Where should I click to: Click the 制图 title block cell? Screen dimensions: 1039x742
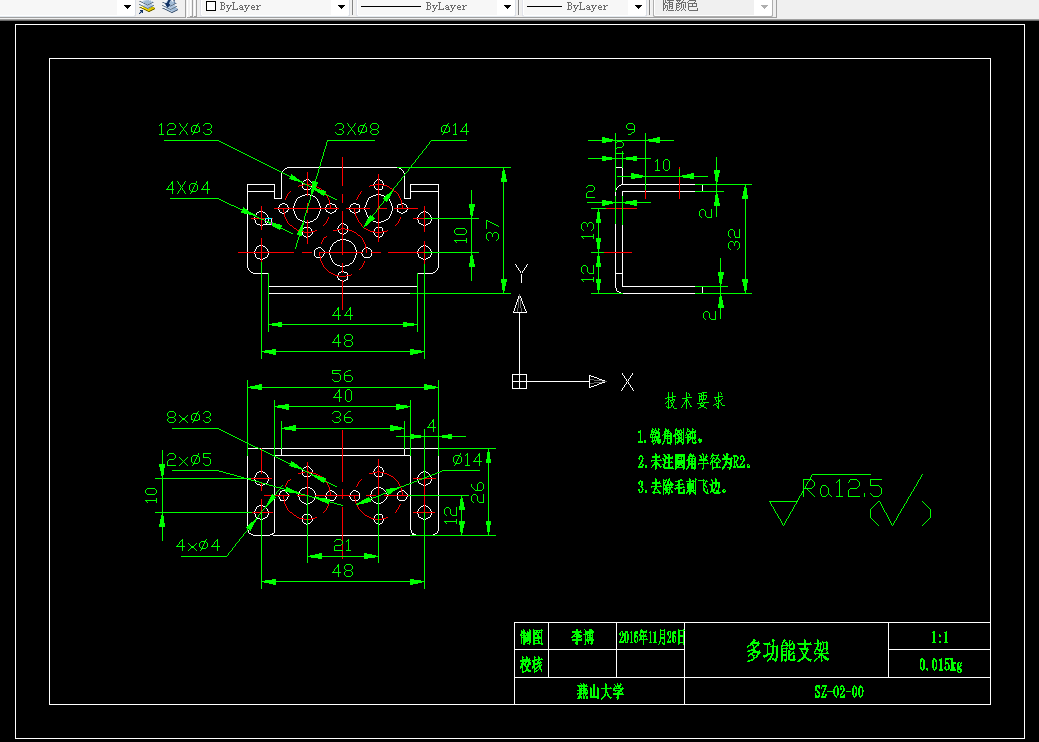point(531,637)
